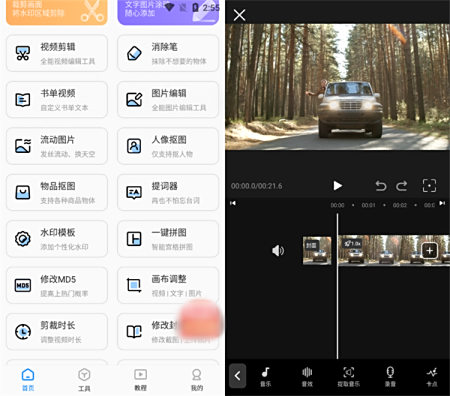Redo the last edit
Viewport: 450px width, 396px height.
[x=402, y=186]
